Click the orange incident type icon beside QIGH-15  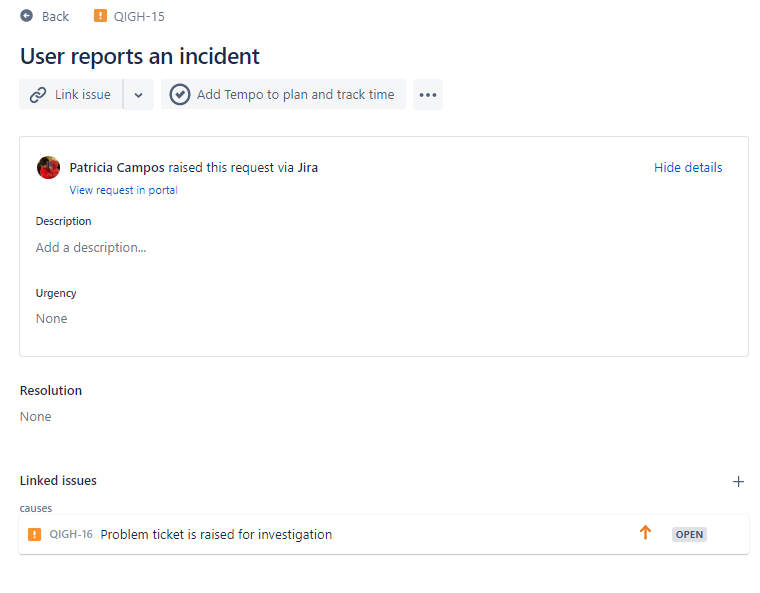pos(100,16)
